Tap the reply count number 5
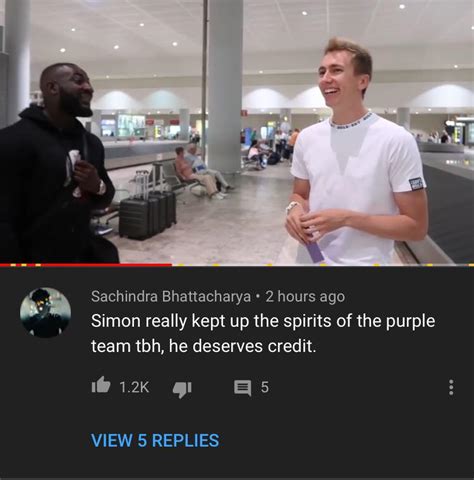This screenshot has height=480, width=474. tap(264, 387)
